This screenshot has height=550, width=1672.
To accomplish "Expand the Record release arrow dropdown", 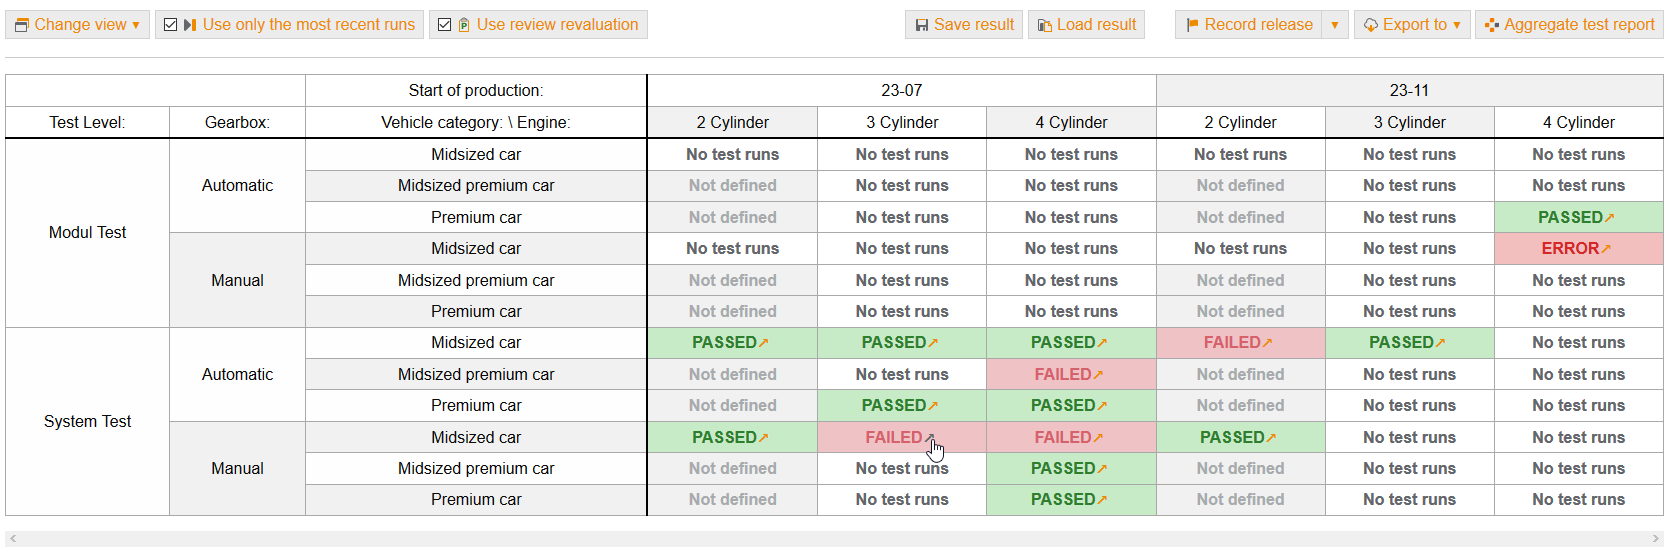I will point(1335,25).
